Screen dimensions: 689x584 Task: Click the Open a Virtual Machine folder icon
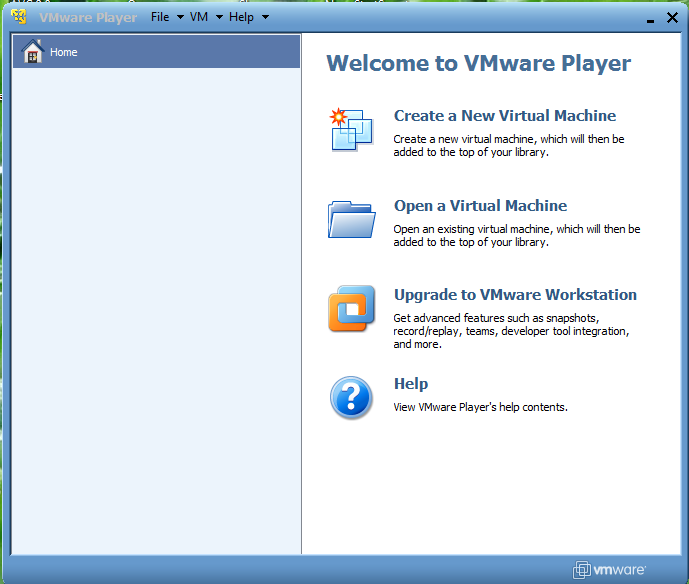352,219
